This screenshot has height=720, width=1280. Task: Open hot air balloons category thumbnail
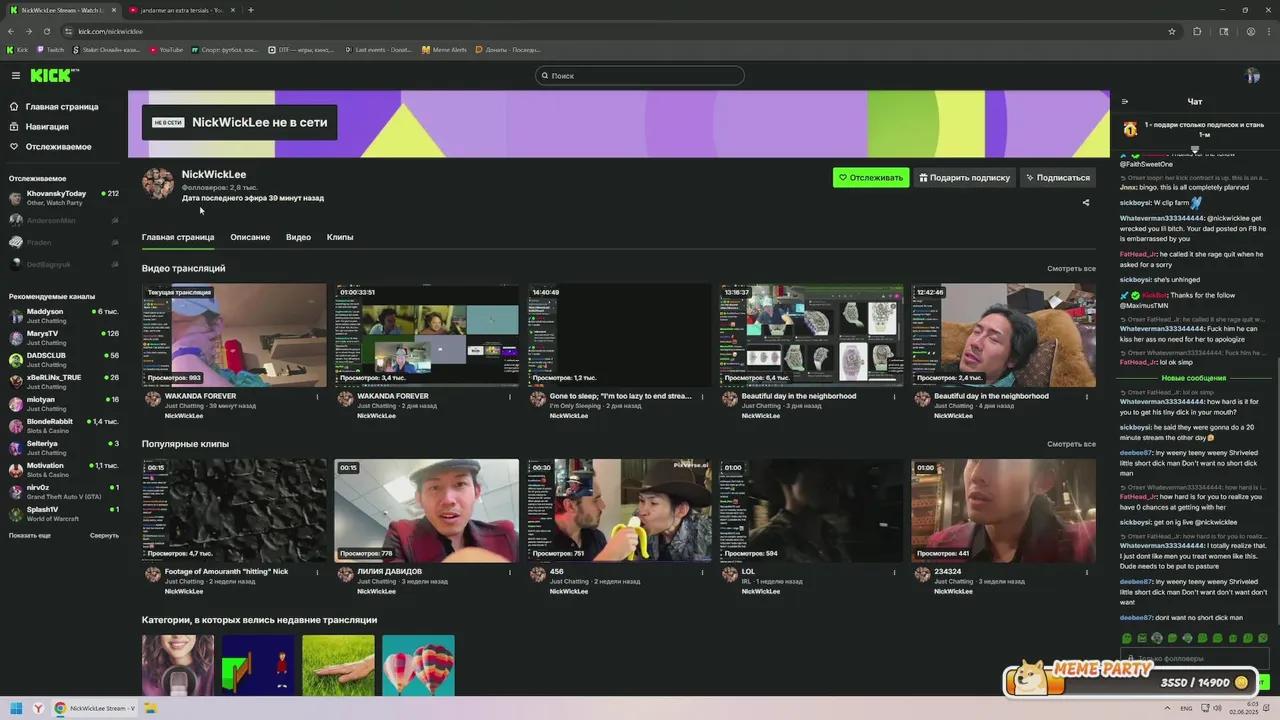click(x=418, y=665)
